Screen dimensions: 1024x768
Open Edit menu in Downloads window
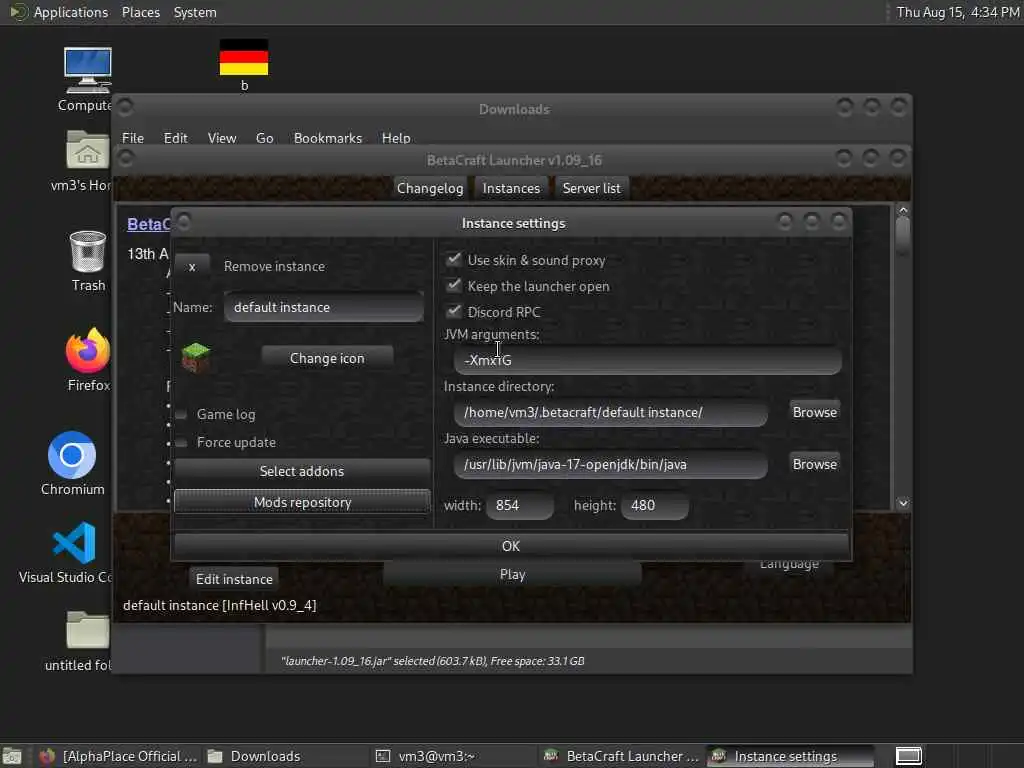175,138
